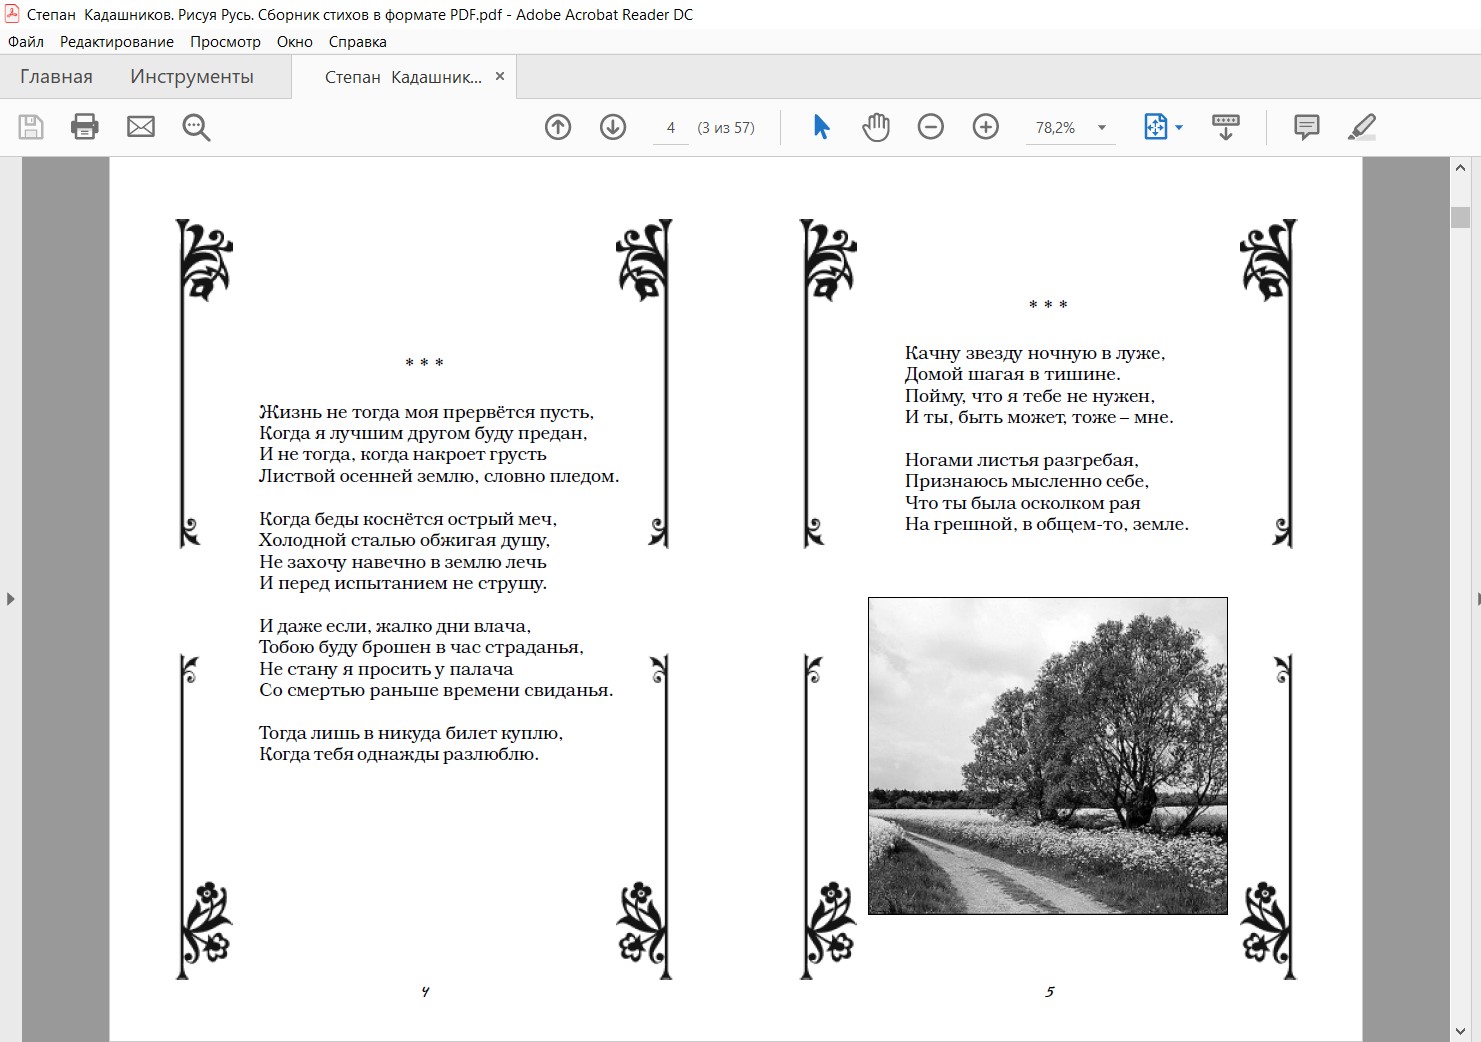Screen dimensions: 1481x1042
Task: Click the page number input field
Action: (671, 128)
